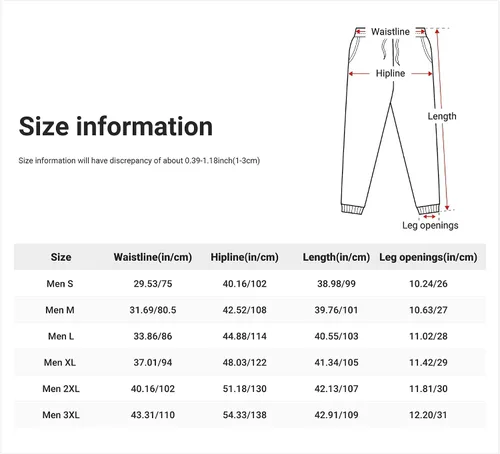The image size is (500, 454).
Task: Select the Men M waistline value 31.69/80.5
Action: (153, 310)
